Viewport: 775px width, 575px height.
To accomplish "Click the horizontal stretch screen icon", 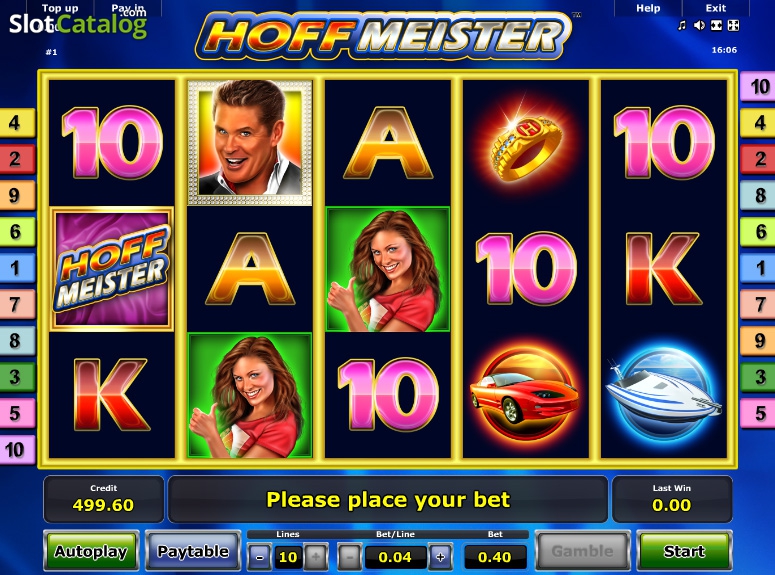I will [716, 25].
